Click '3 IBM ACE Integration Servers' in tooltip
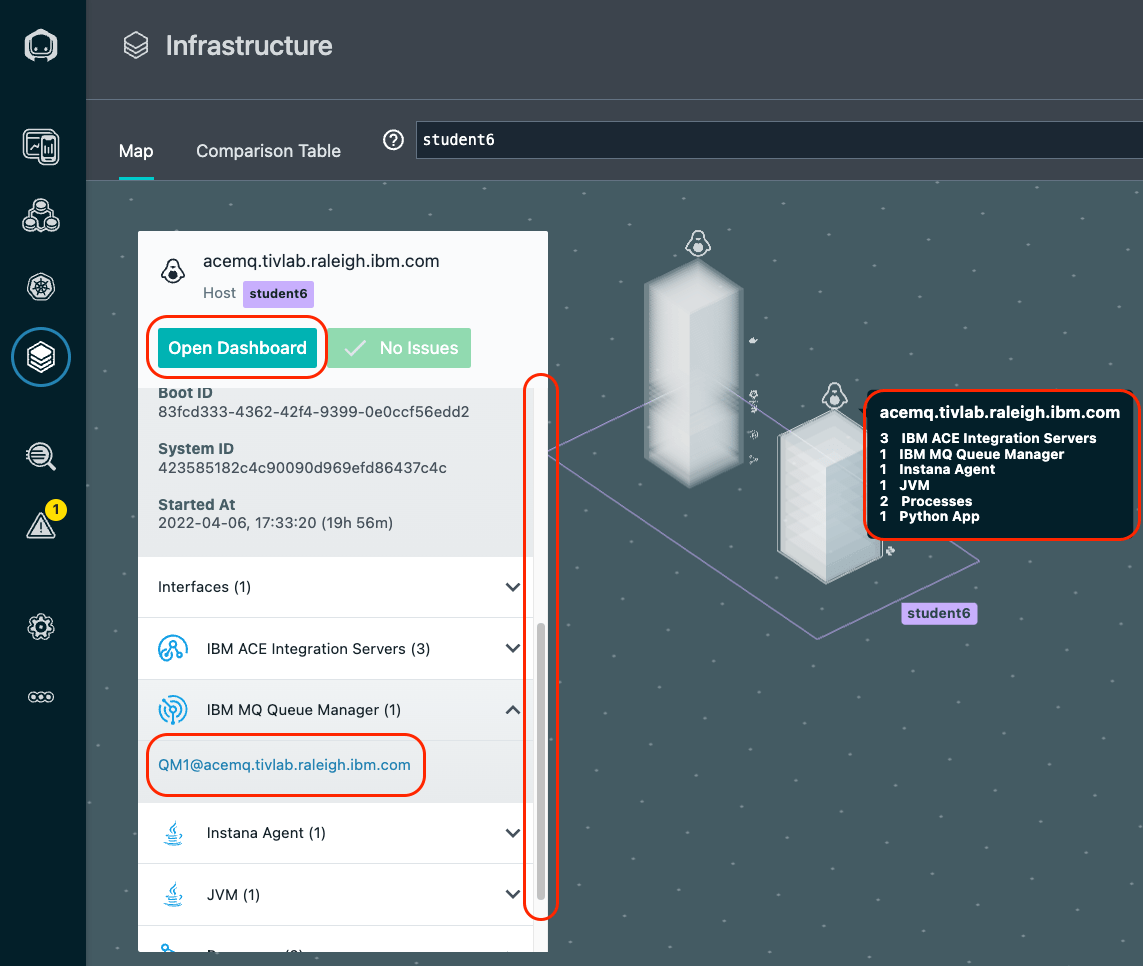The image size is (1143, 966). pos(988,438)
